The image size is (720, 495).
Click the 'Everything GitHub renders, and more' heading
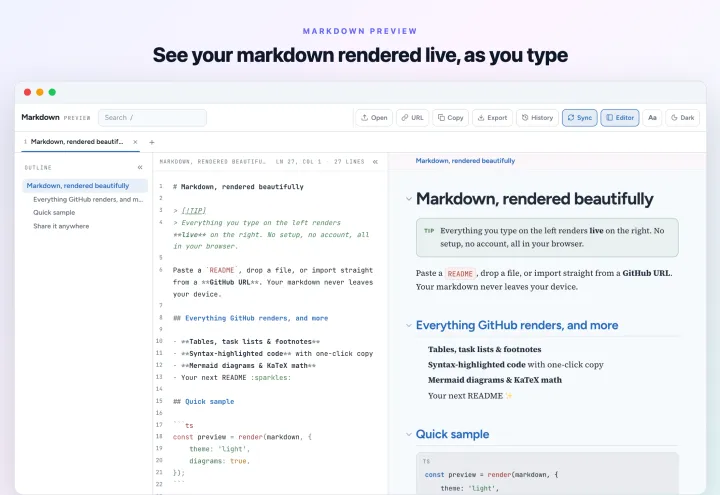click(x=517, y=325)
